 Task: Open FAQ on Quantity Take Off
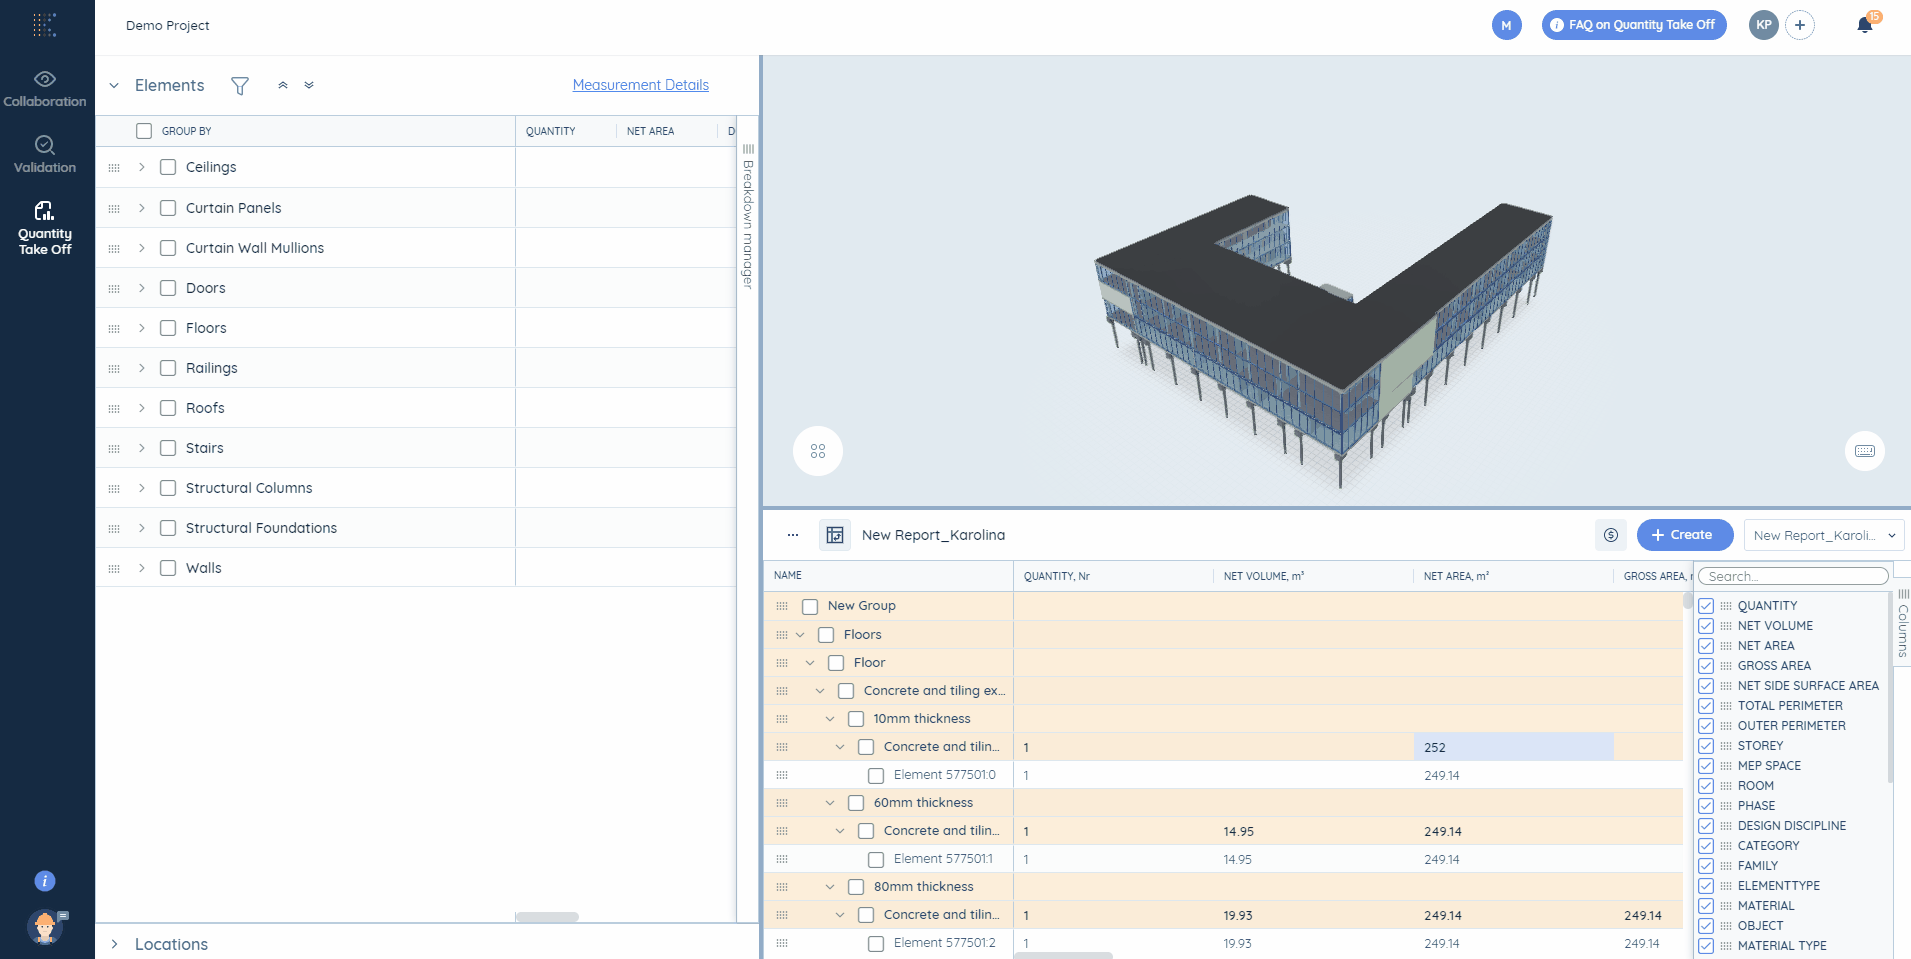tap(1634, 25)
